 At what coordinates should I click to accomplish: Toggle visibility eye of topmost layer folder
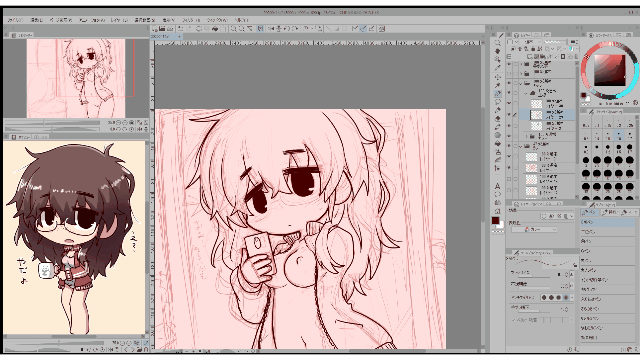pyautogui.click(x=509, y=64)
